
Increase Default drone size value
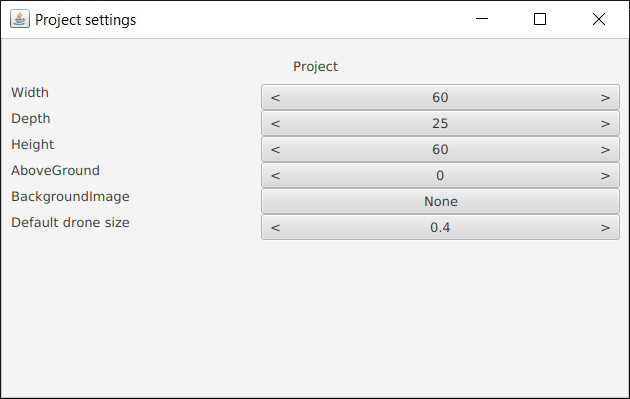click(605, 228)
